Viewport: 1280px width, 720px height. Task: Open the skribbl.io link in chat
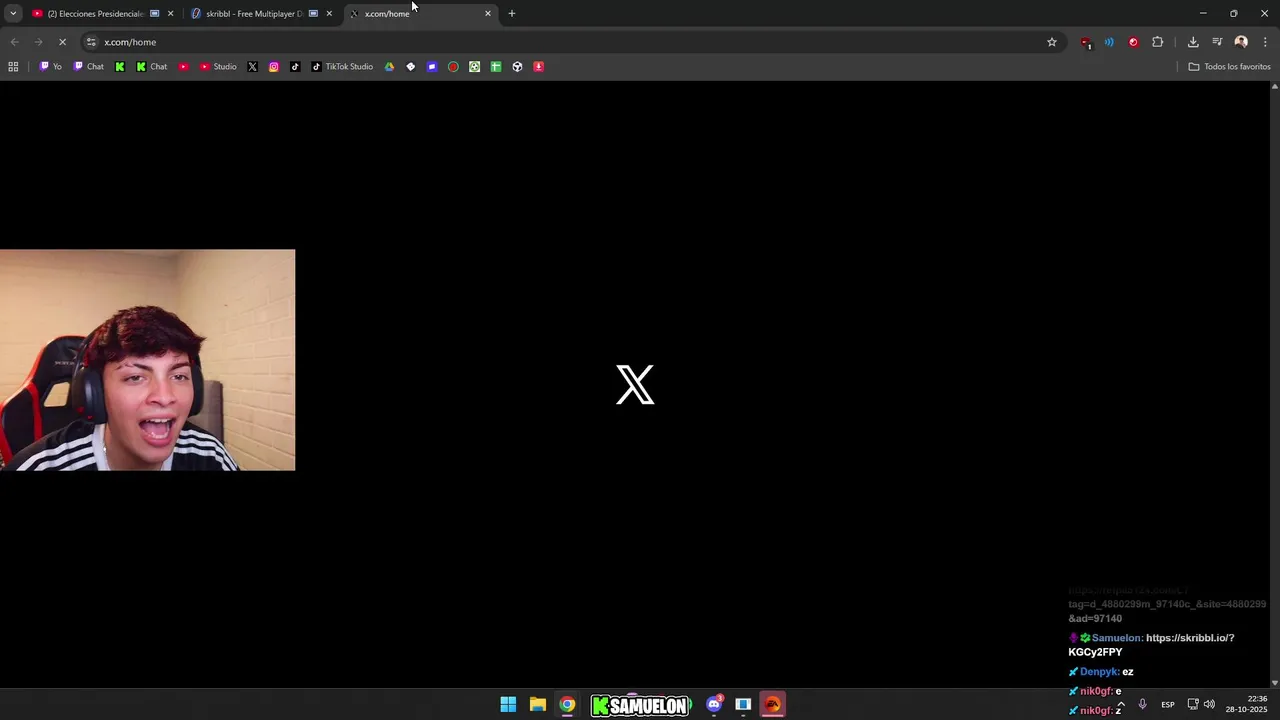(x=1152, y=645)
